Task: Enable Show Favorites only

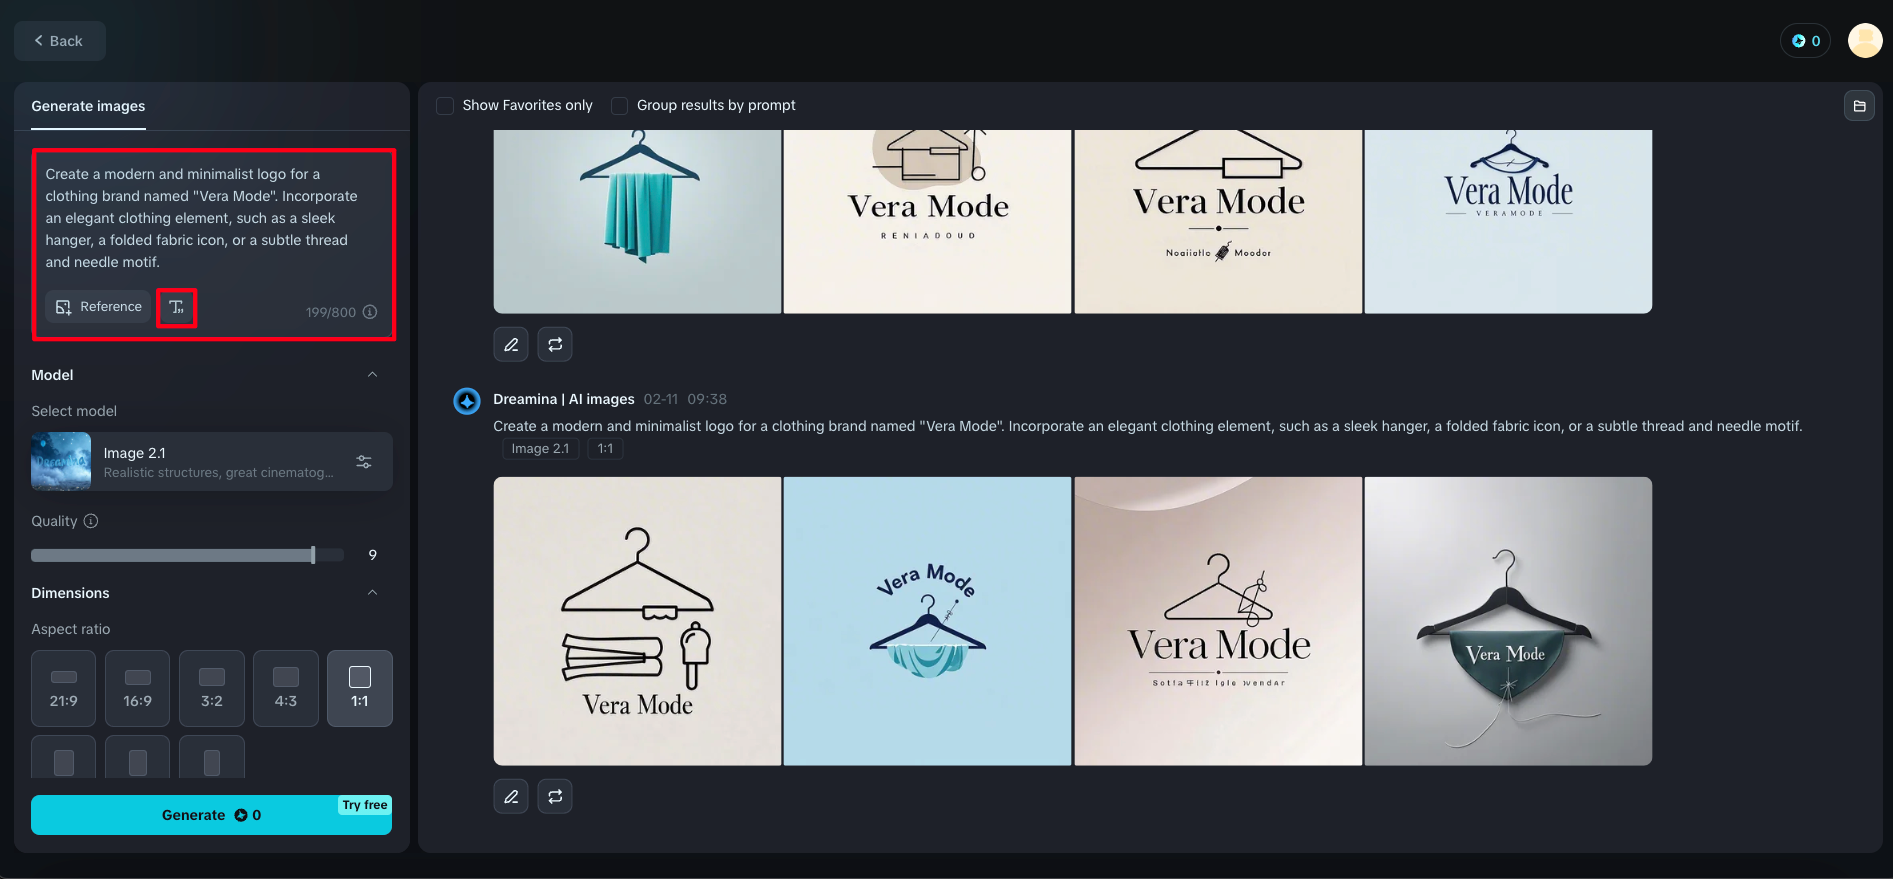Action: tap(446, 106)
